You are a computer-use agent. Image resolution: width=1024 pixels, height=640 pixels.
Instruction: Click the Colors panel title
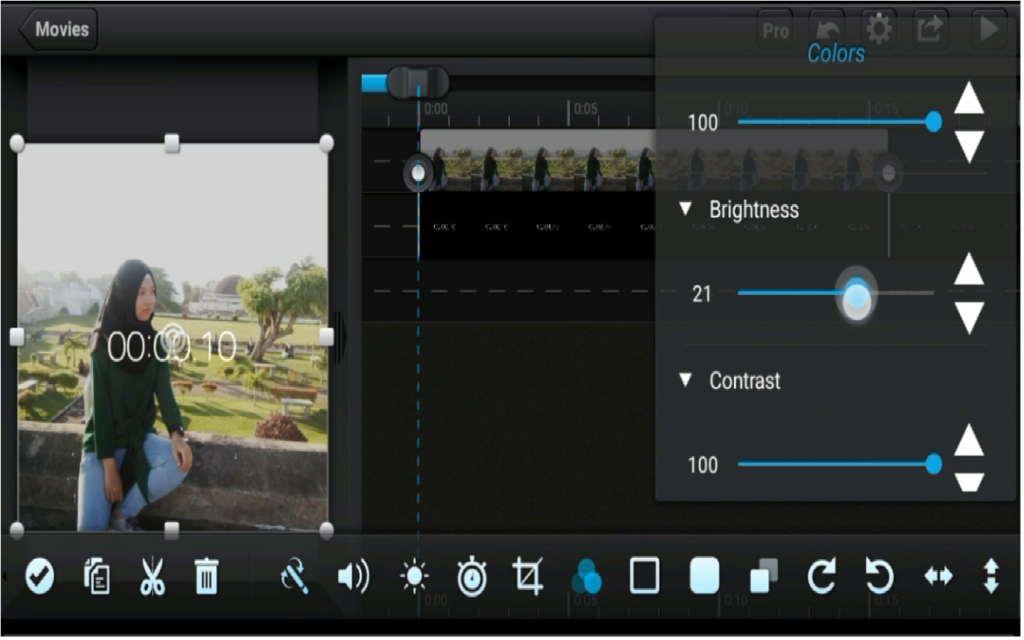(836, 54)
